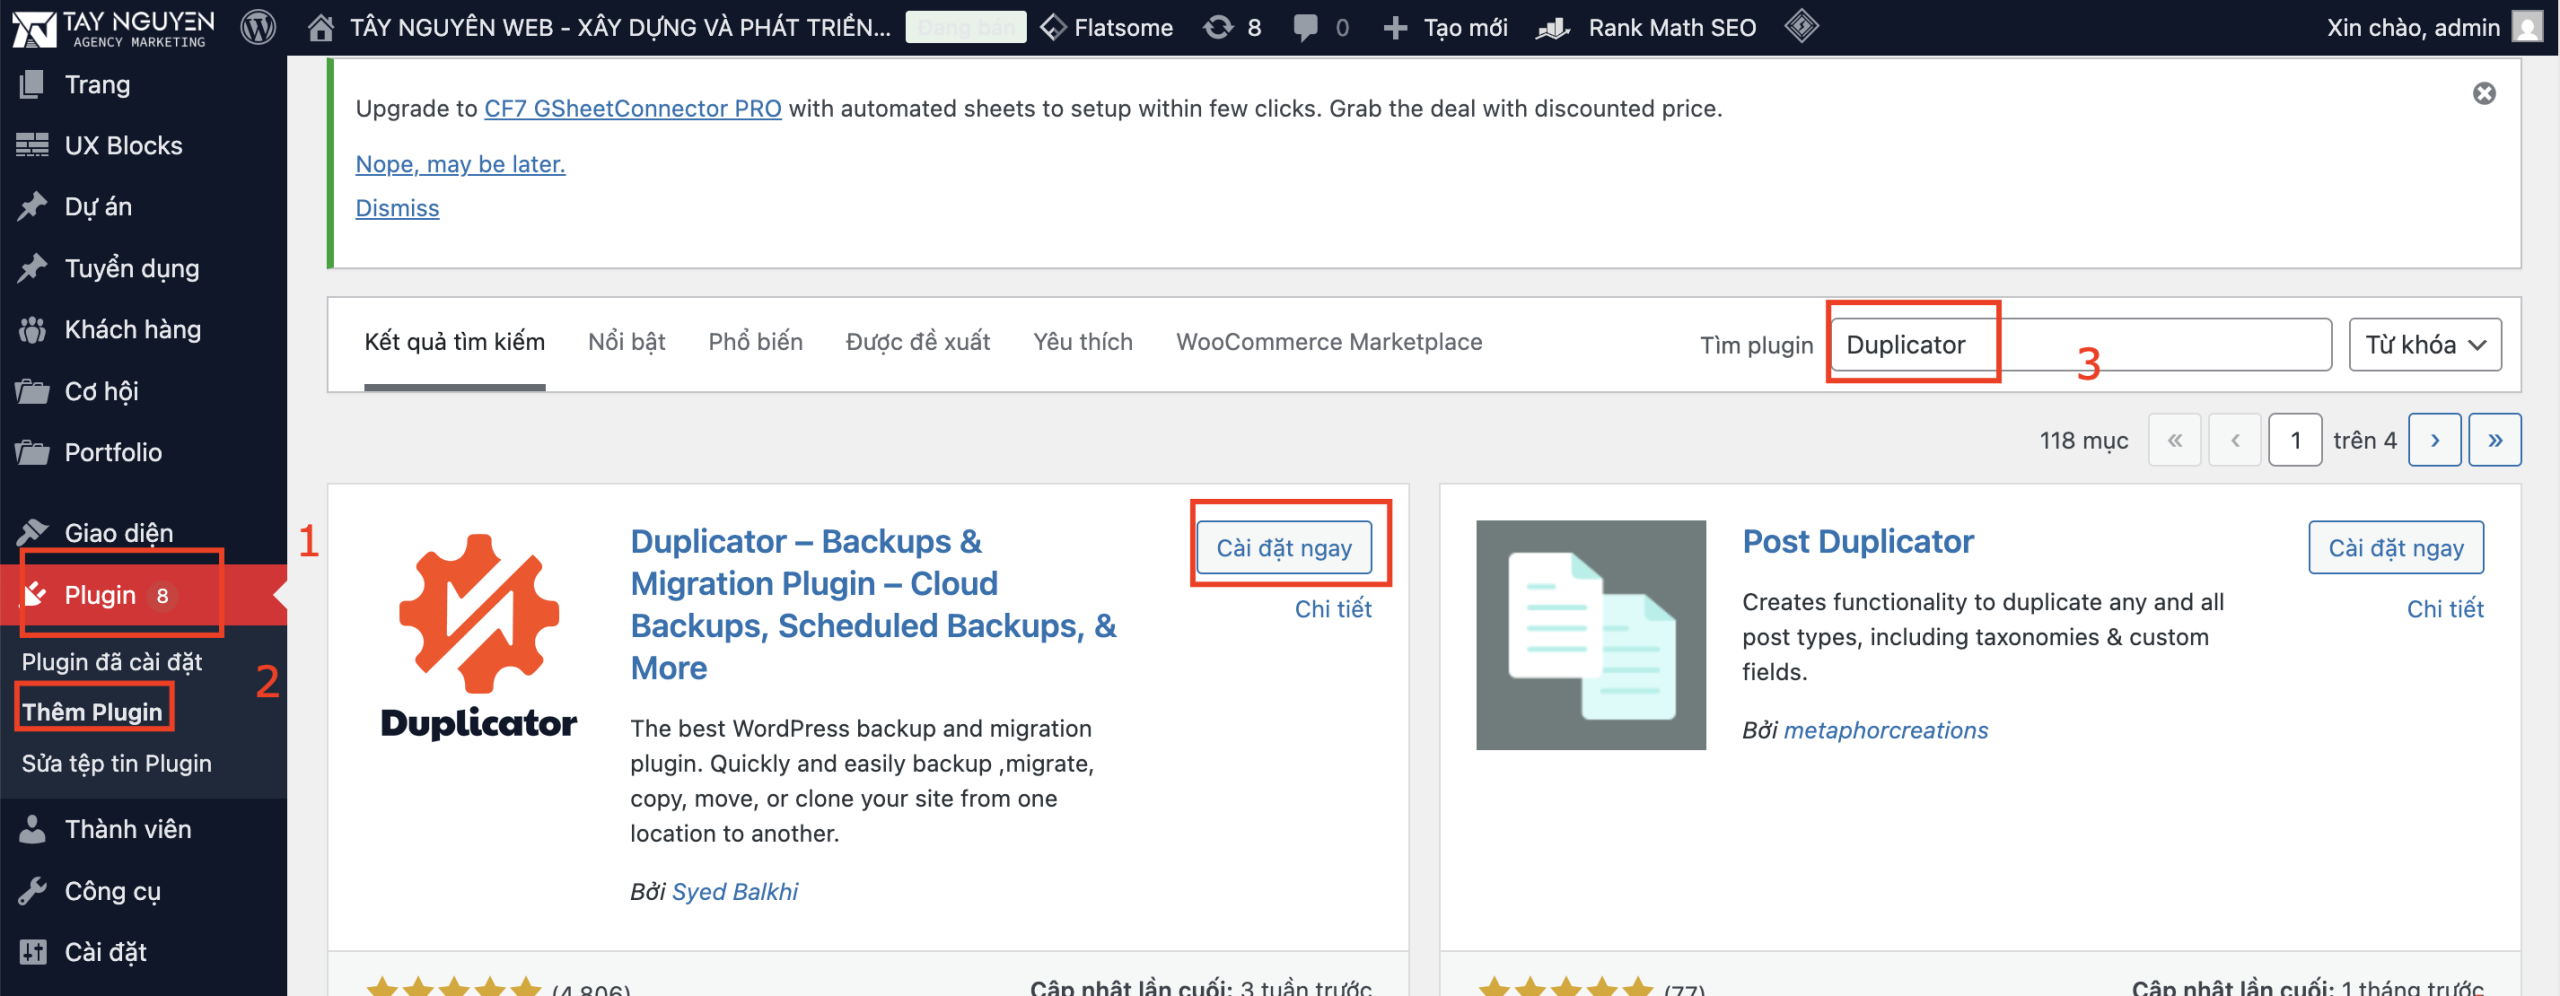Click the WordPress logo icon in admin bar

click(x=258, y=27)
